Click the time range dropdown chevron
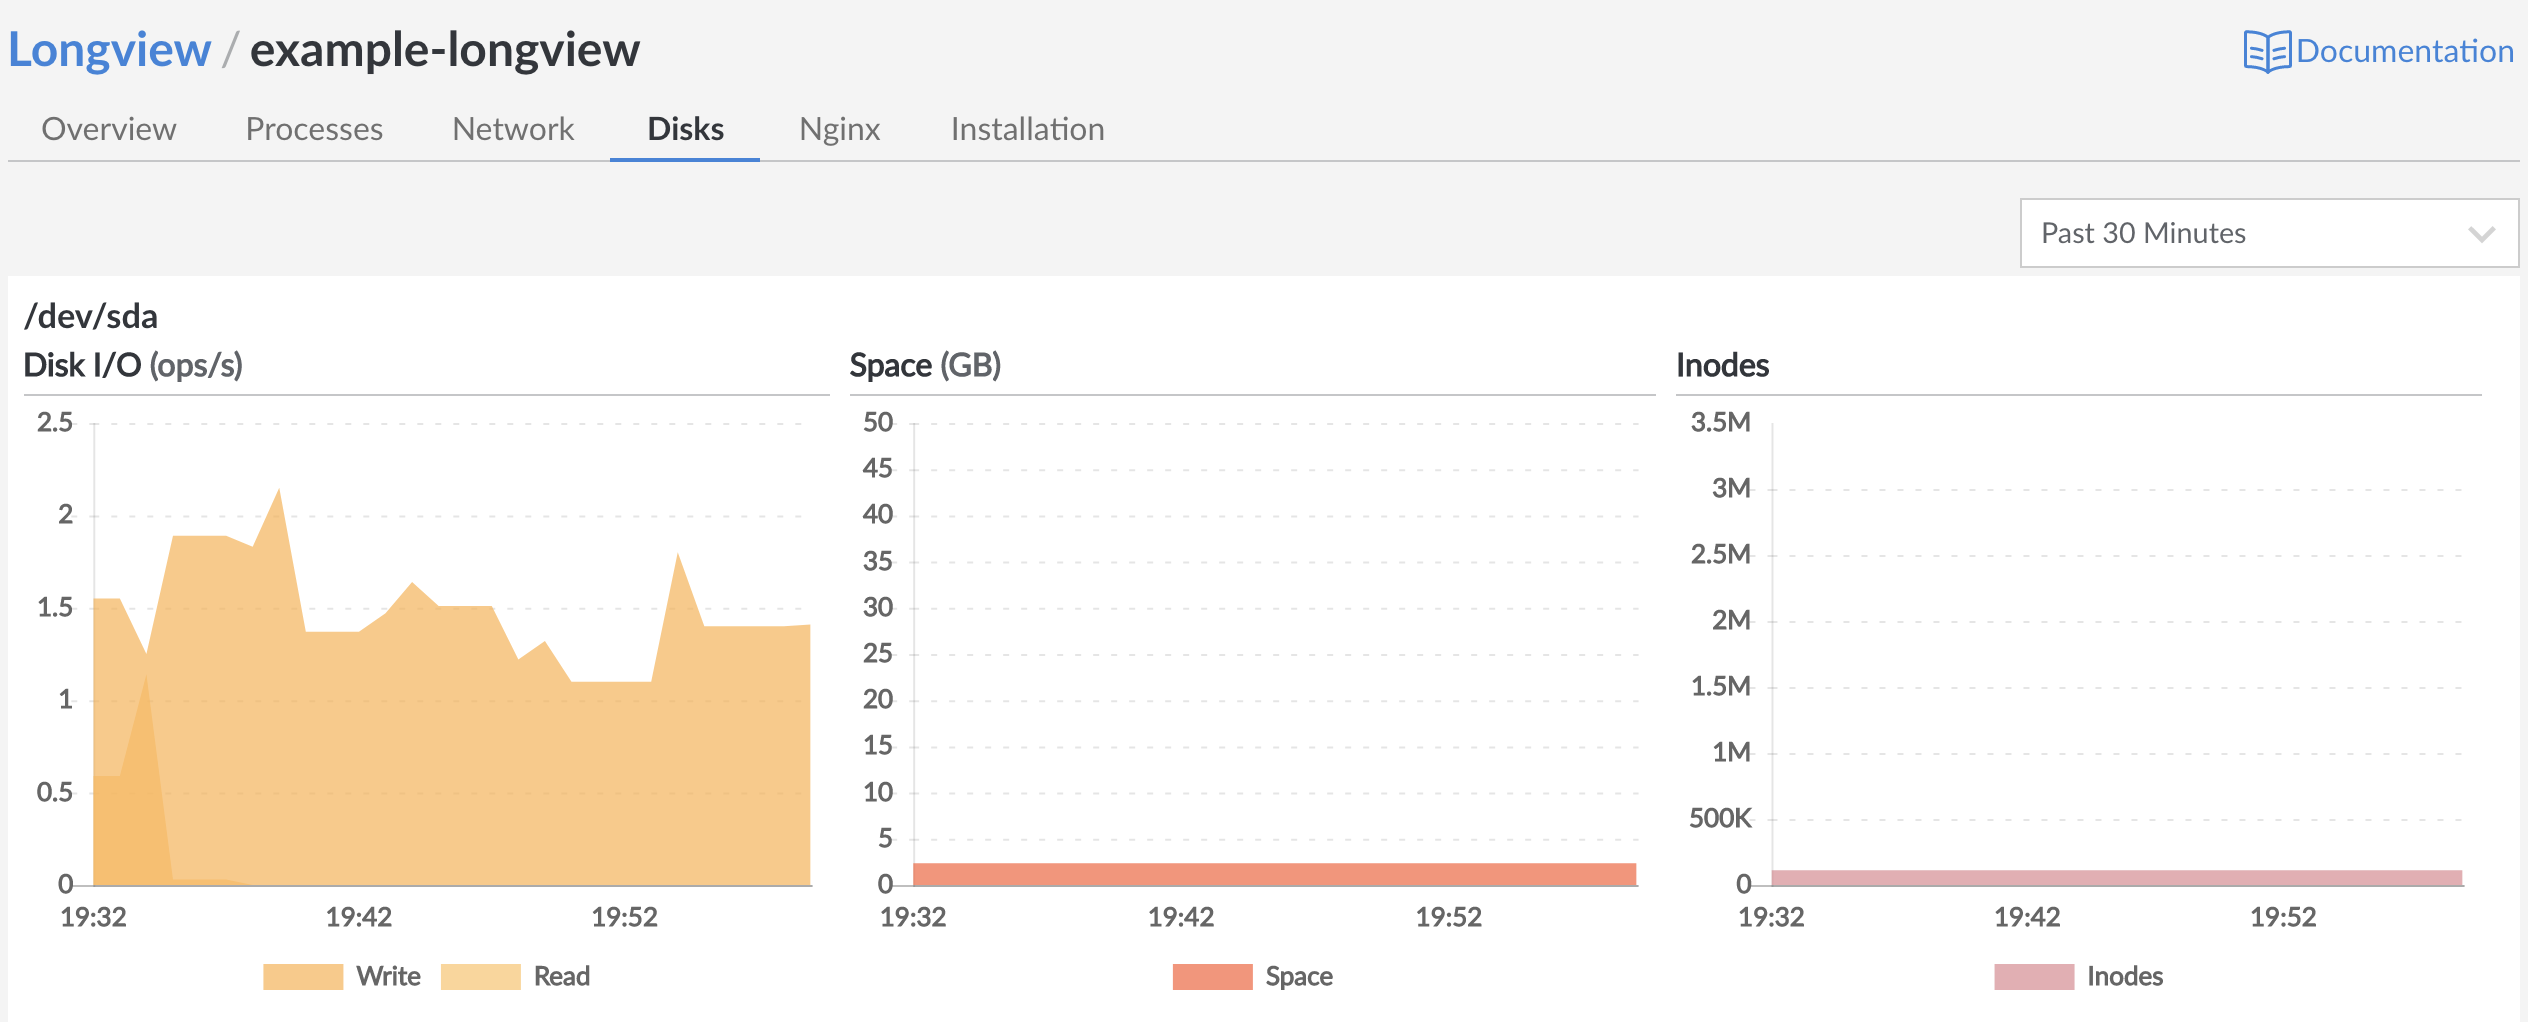 coord(2481,234)
